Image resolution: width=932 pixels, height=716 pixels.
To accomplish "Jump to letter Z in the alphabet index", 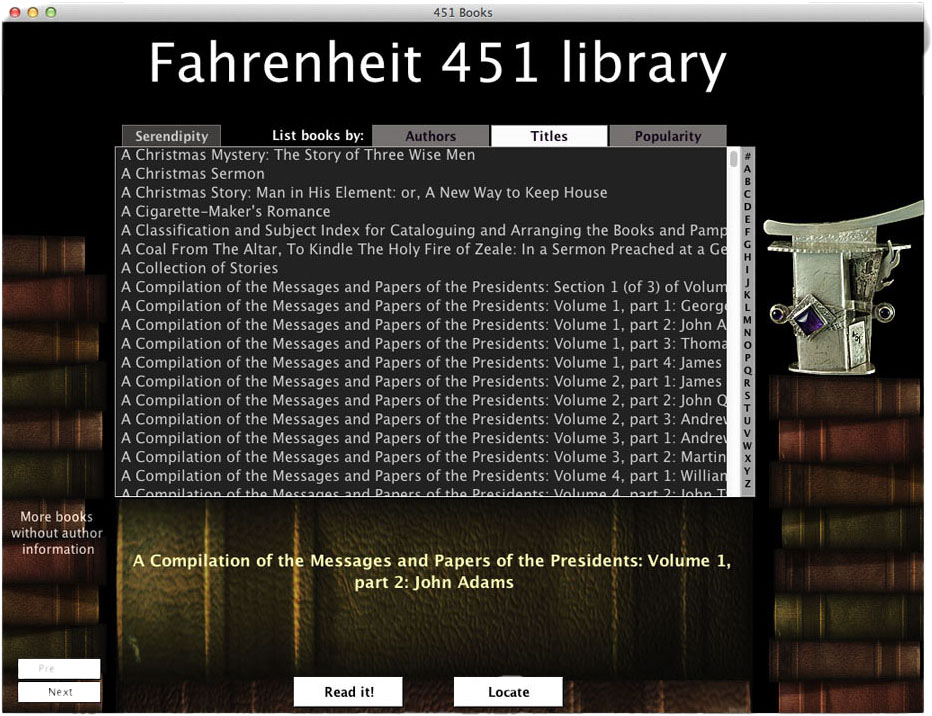I will click(747, 484).
